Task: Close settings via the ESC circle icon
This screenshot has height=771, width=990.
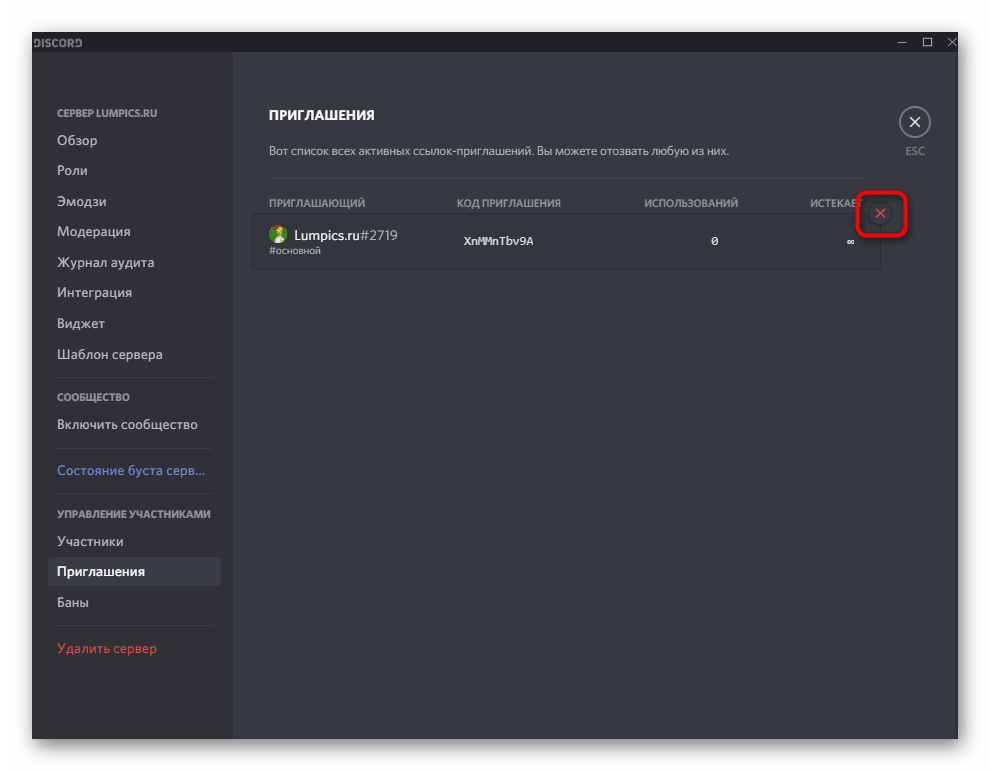Action: [914, 121]
